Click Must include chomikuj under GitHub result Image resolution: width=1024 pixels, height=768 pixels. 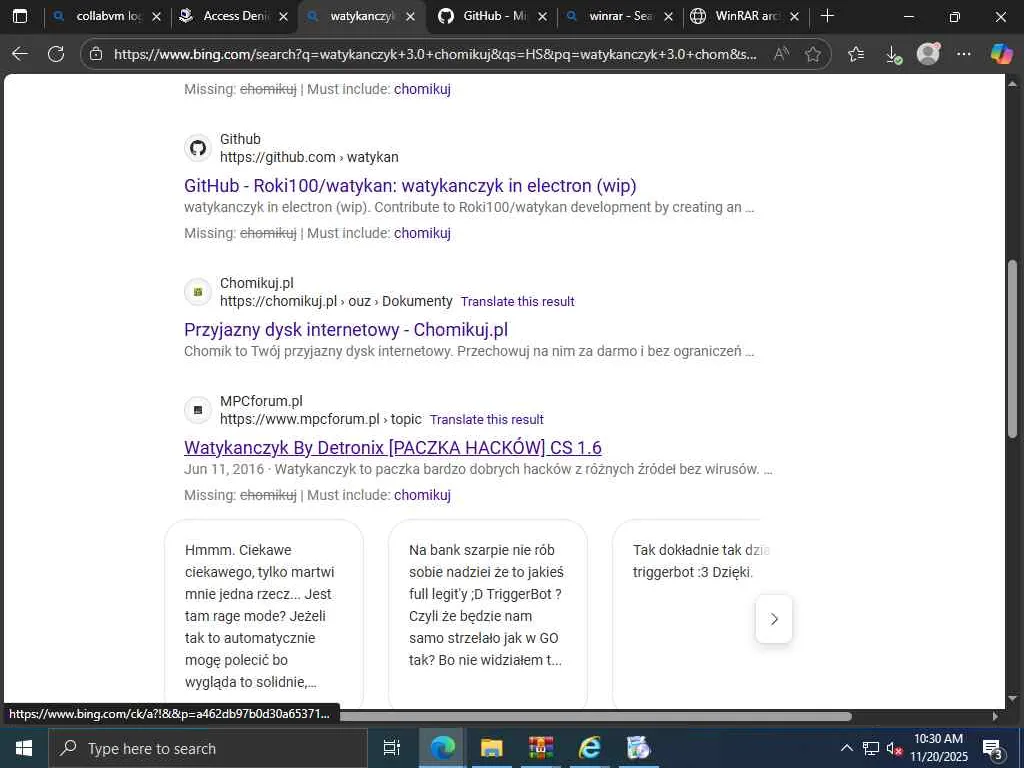click(422, 233)
